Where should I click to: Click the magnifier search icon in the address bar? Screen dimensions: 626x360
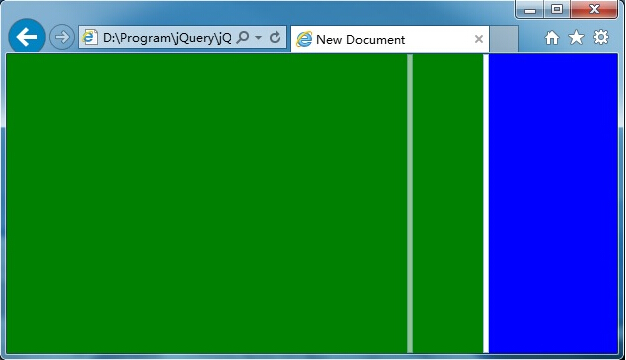pos(243,38)
